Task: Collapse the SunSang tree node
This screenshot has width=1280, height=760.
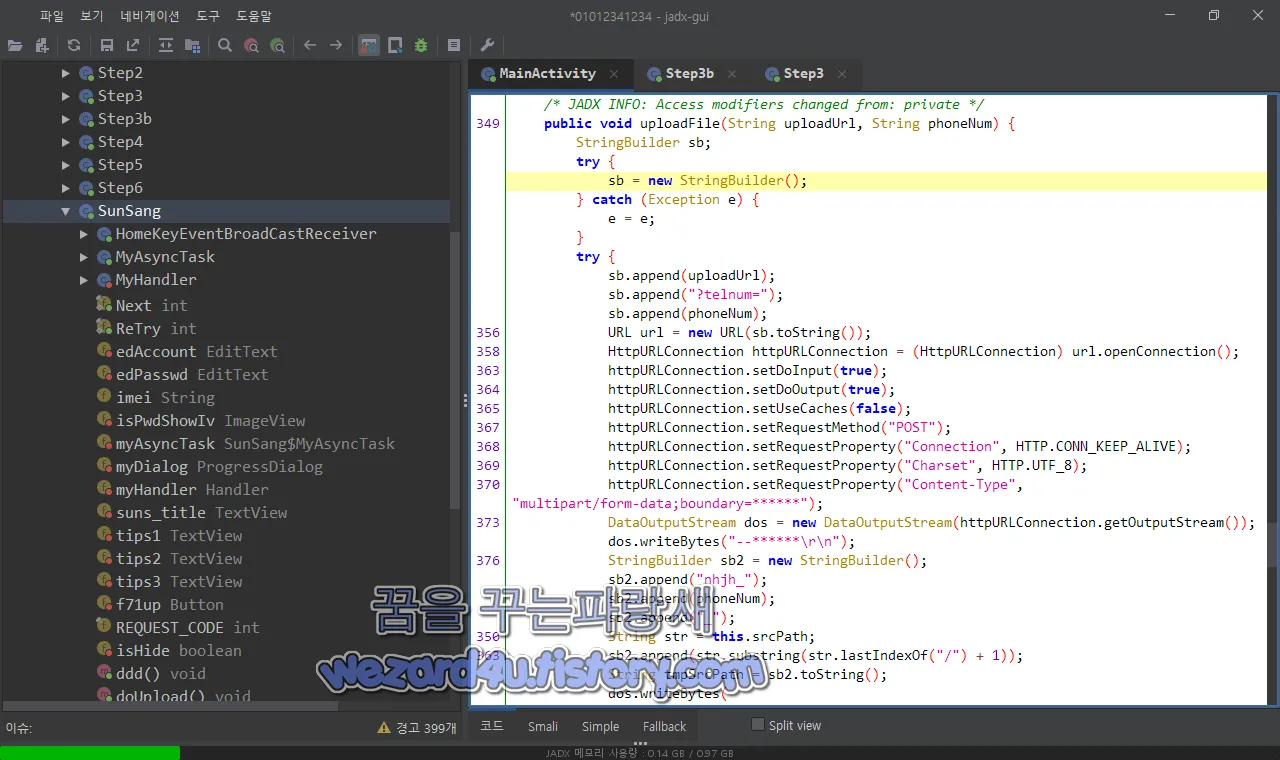Action: point(66,211)
